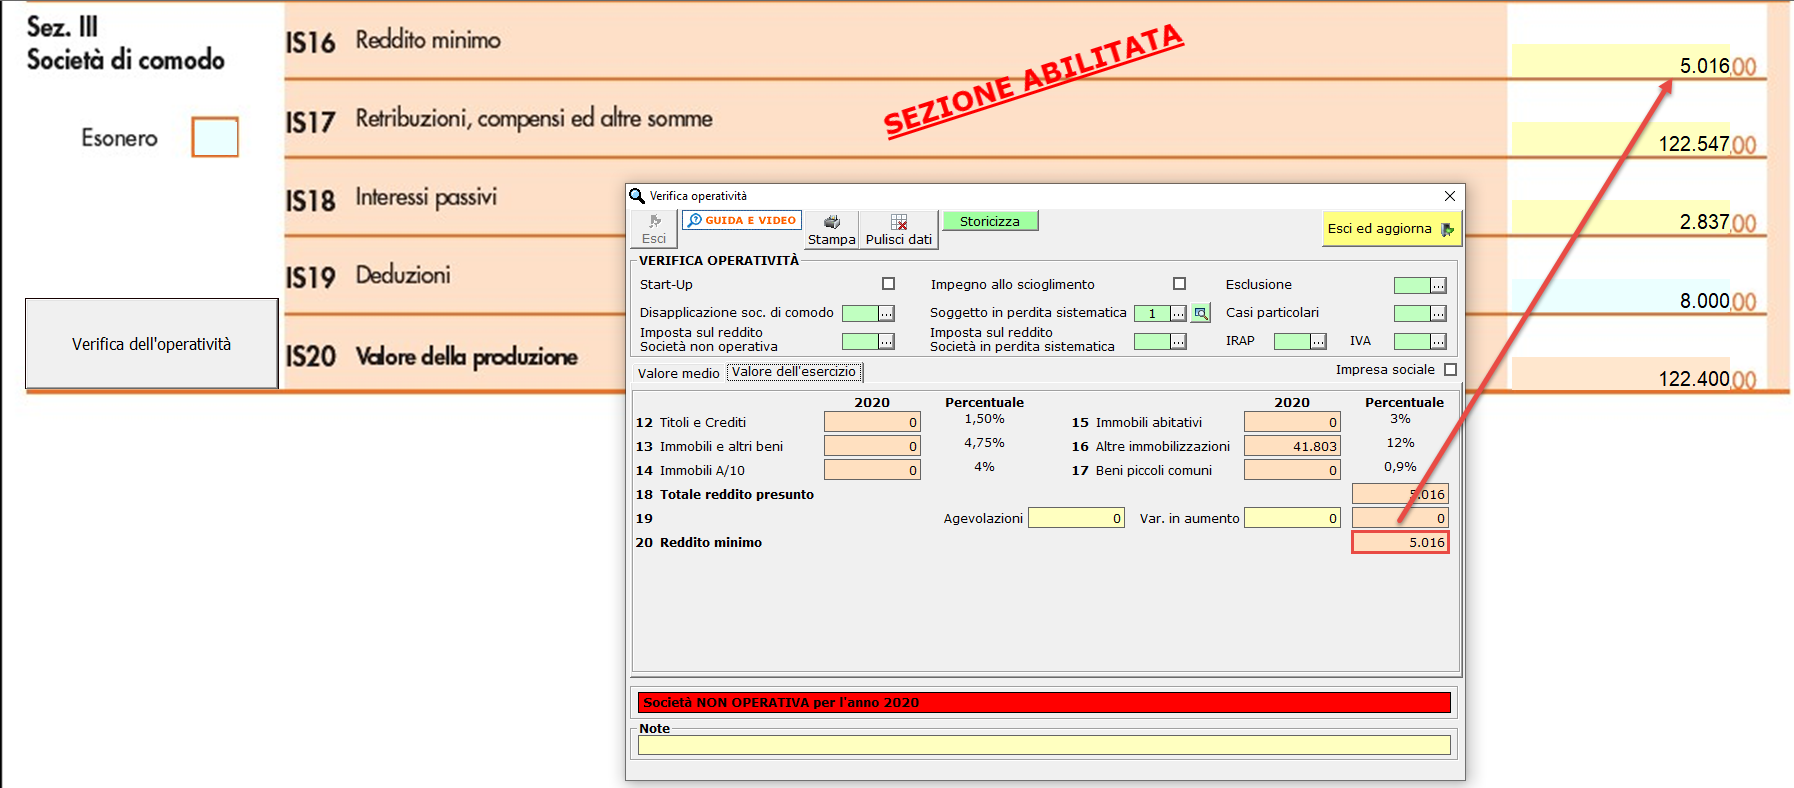Close the Verifica operatività dialog
Image resolution: width=1794 pixels, height=788 pixels.
[x=1450, y=196]
